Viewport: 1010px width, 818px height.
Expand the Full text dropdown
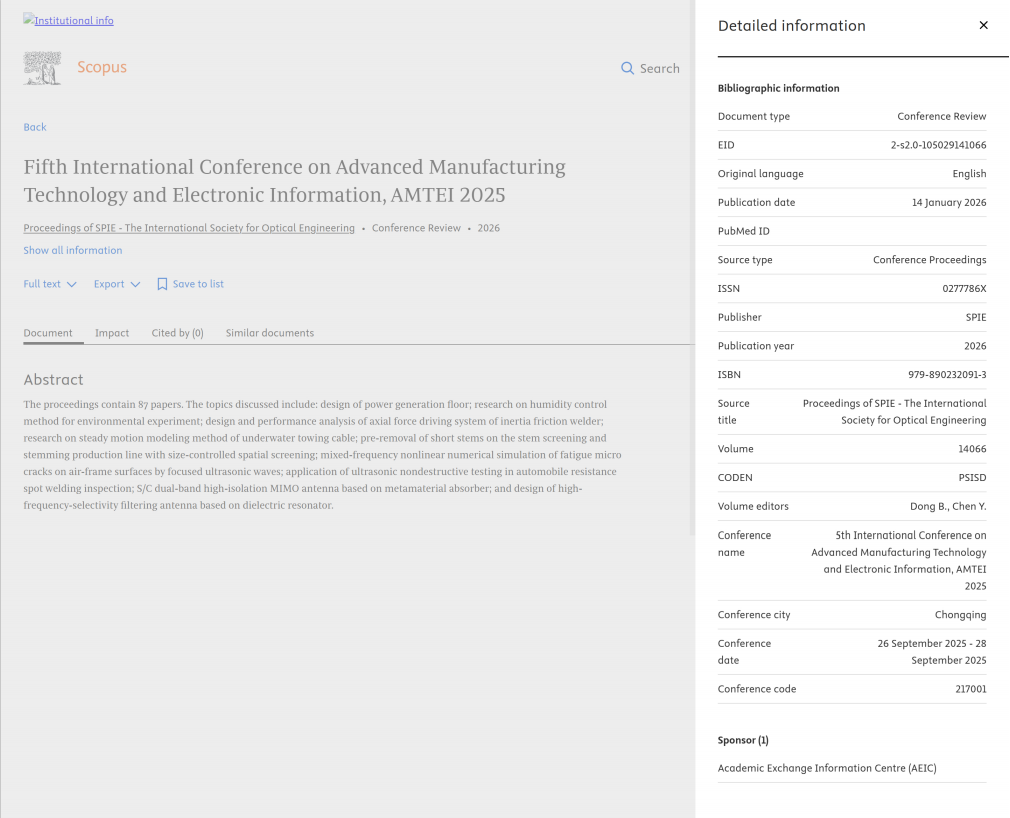pyautogui.click(x=50, y=284)
